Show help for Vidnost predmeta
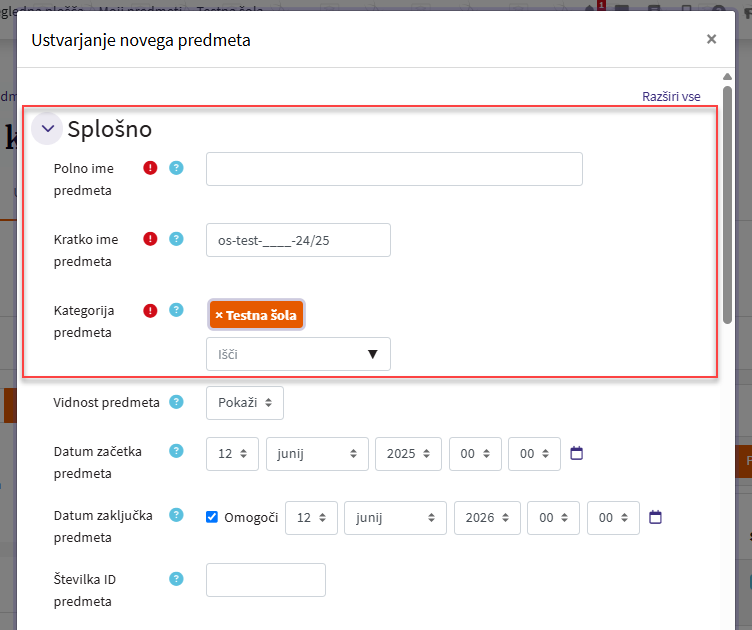 (x=176, y=402)
